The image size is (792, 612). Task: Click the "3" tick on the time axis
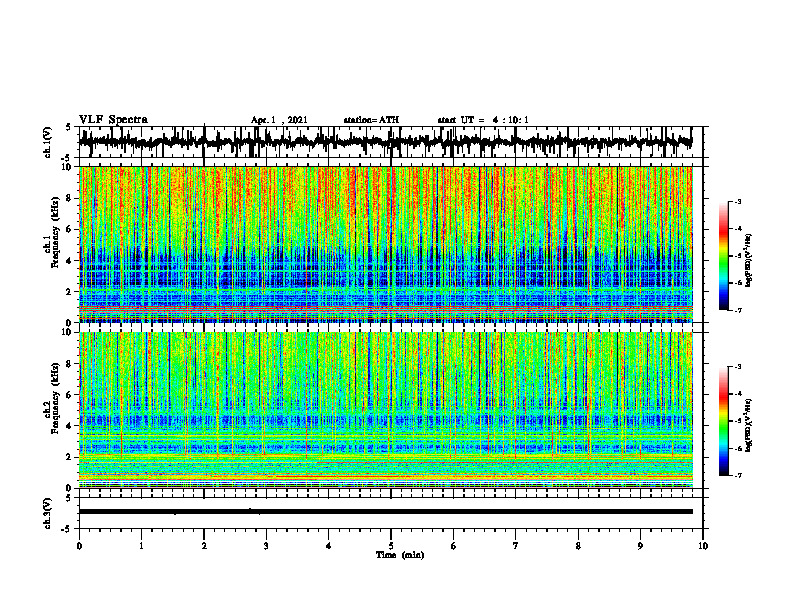[x=266, y=546]
